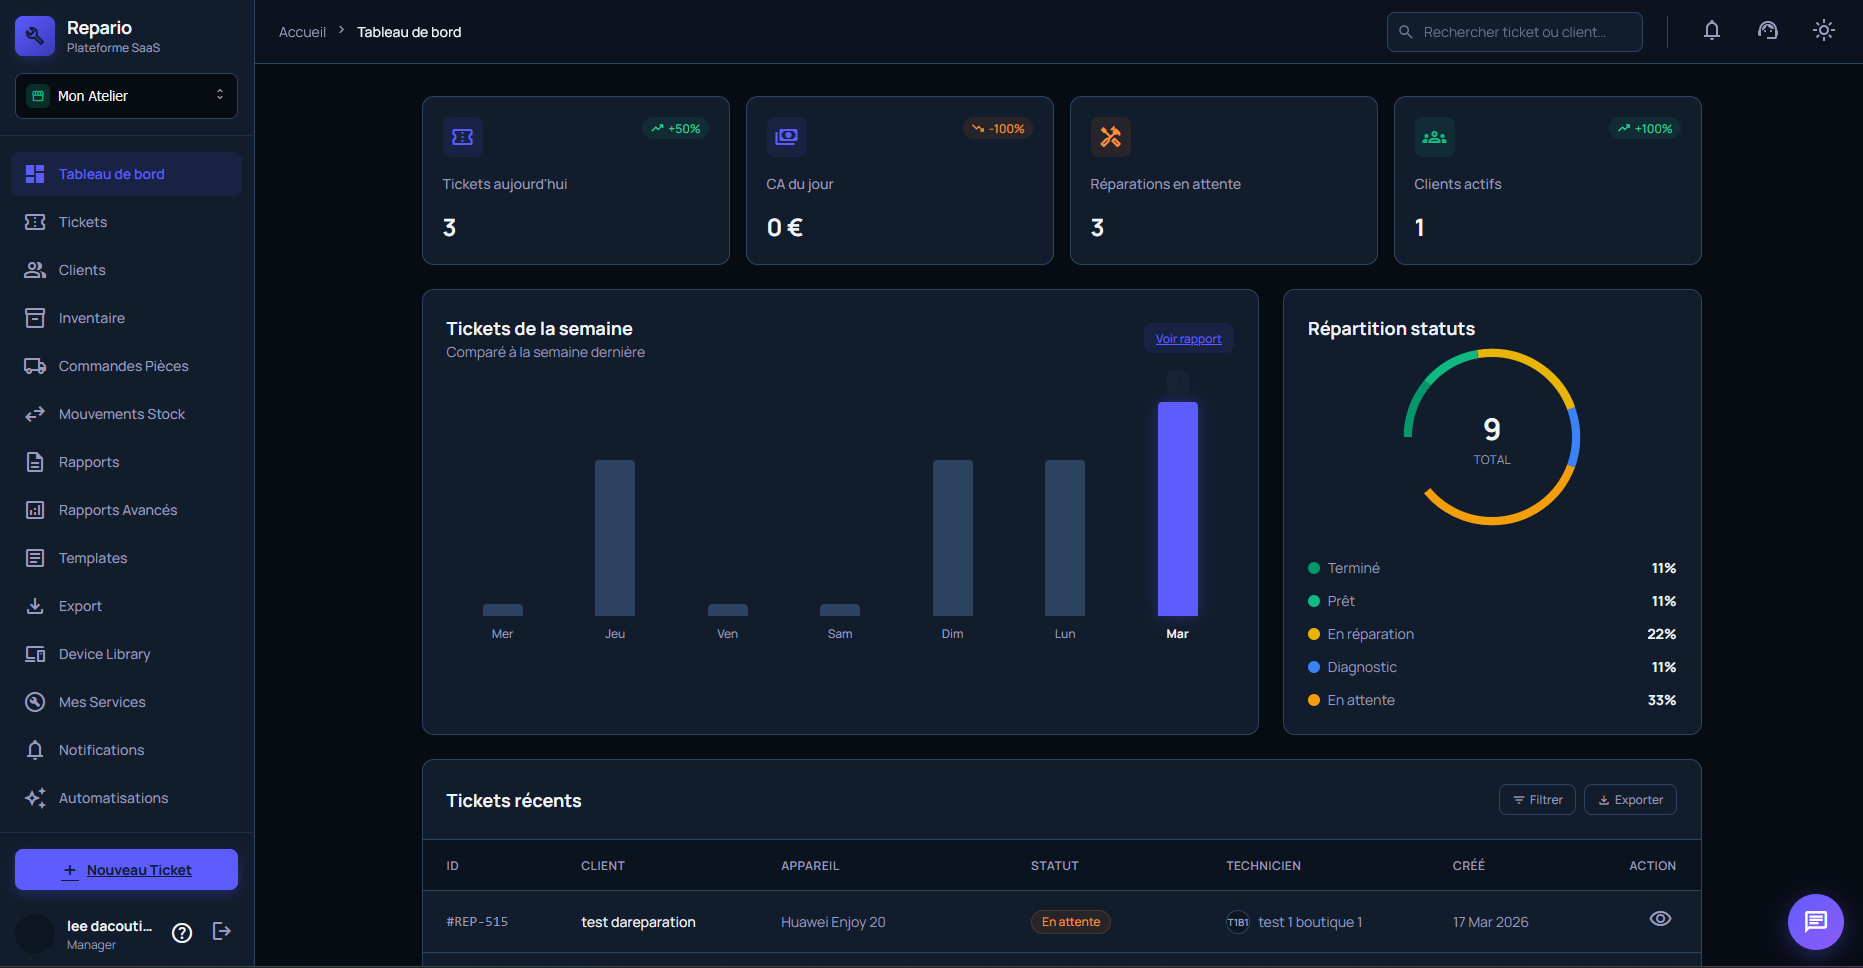Click the logout icon beside user profile
This screenshot has width=1863, height=968.
tap(222, 932)
